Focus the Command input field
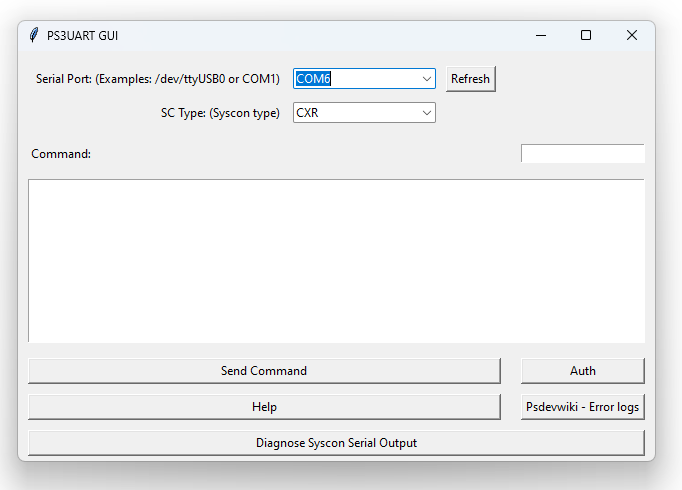 coord(582,154)
